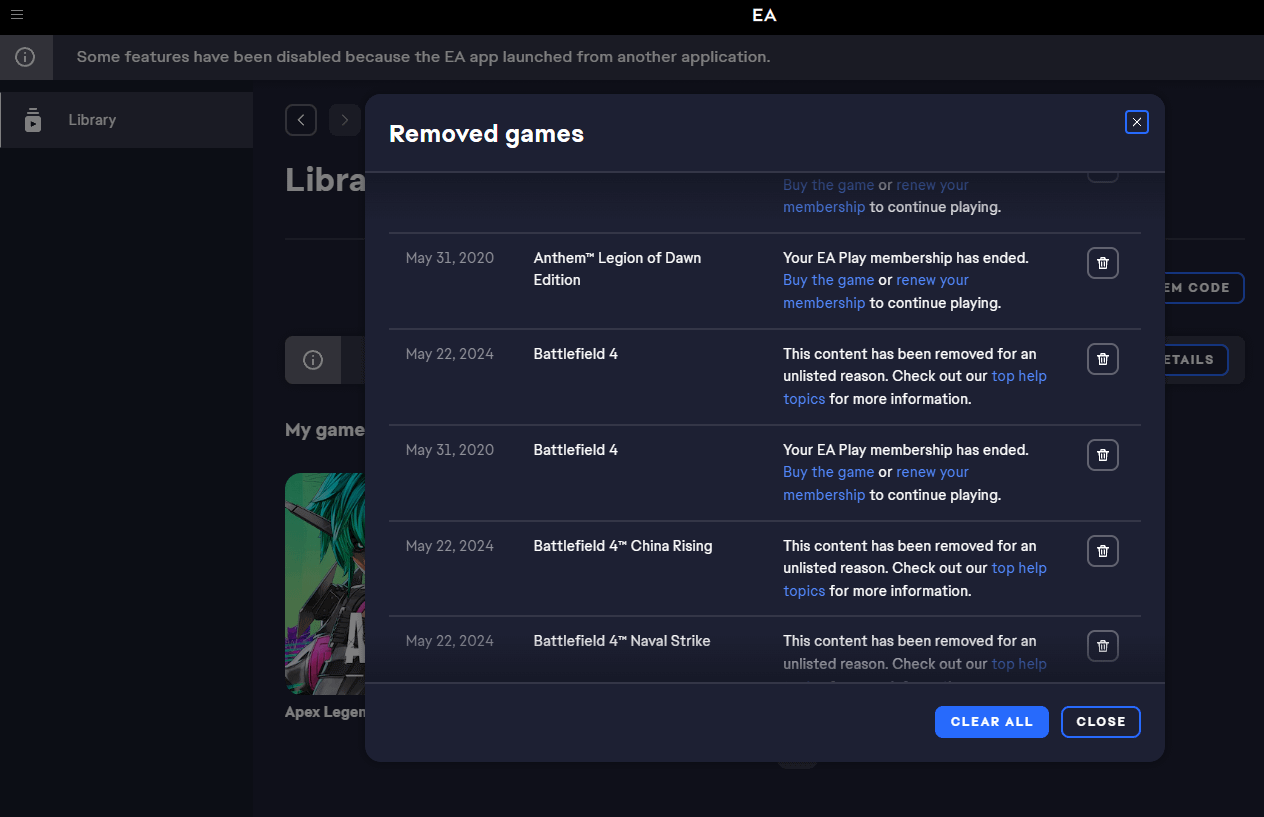Click Buy the game link for Anthem

pos(828,280)
